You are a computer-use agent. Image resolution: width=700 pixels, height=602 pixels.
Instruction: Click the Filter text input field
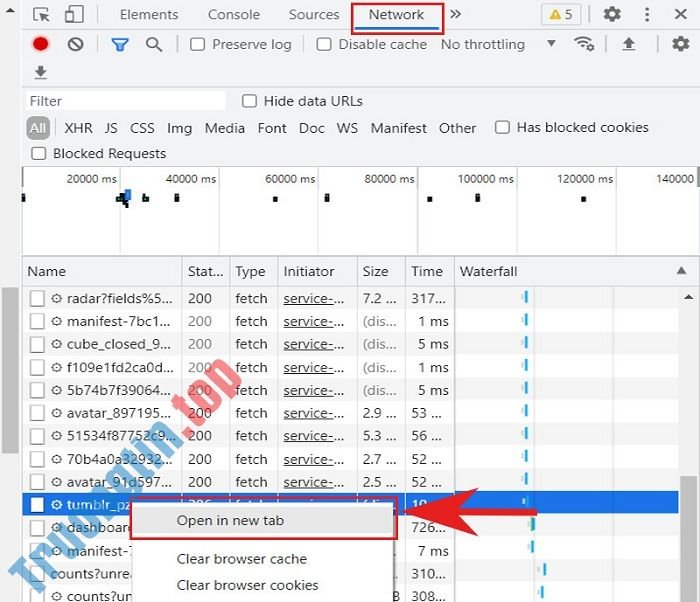tap(125, 101)
